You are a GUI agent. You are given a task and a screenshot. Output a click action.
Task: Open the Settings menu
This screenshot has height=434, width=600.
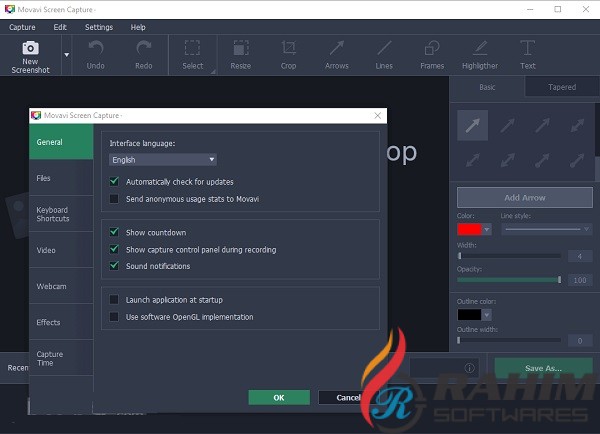pos(99,27)
